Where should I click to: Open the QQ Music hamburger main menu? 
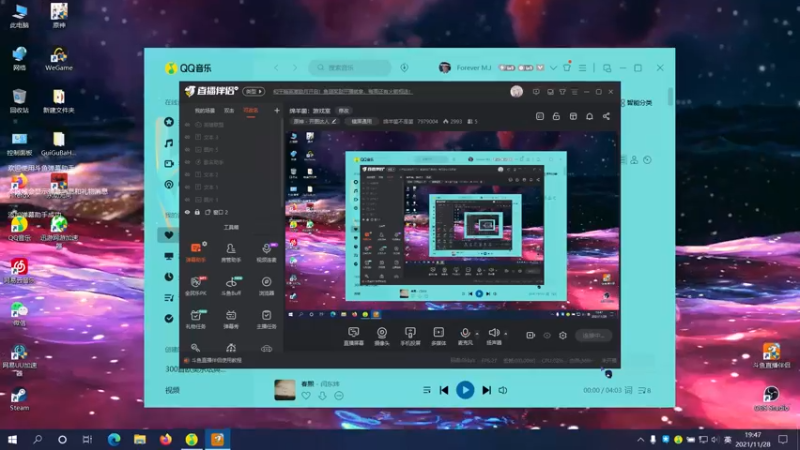pyautogui.click(x=582, y=67)
